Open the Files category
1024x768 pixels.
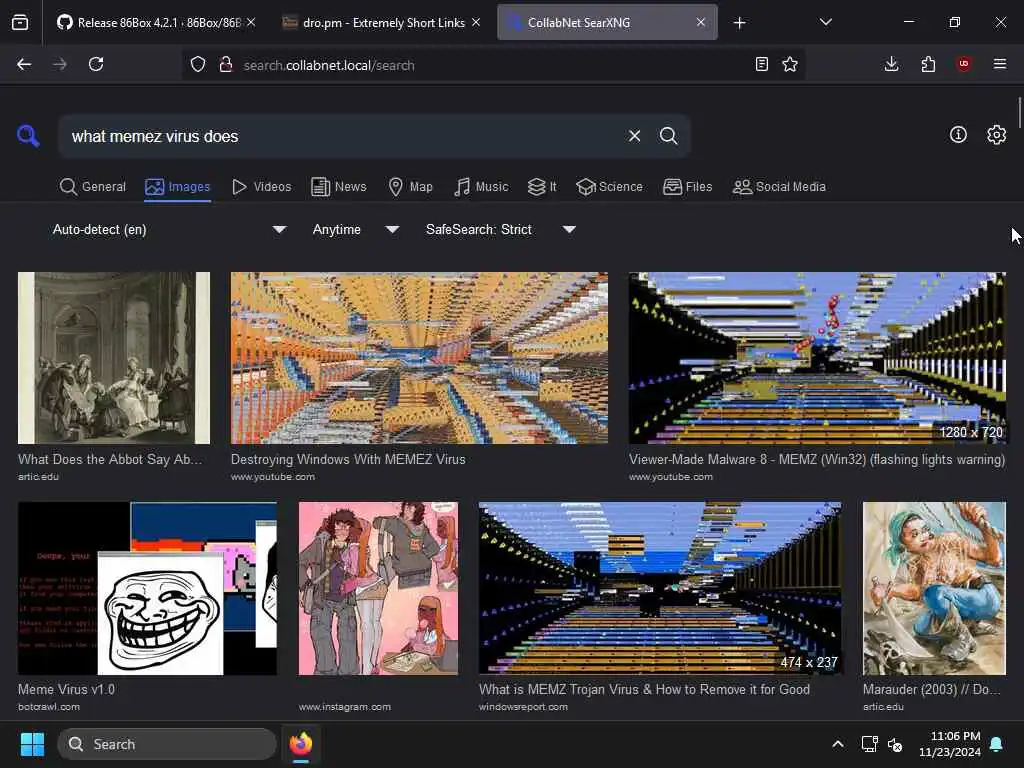pyautogui.click(x=687, y=187)
